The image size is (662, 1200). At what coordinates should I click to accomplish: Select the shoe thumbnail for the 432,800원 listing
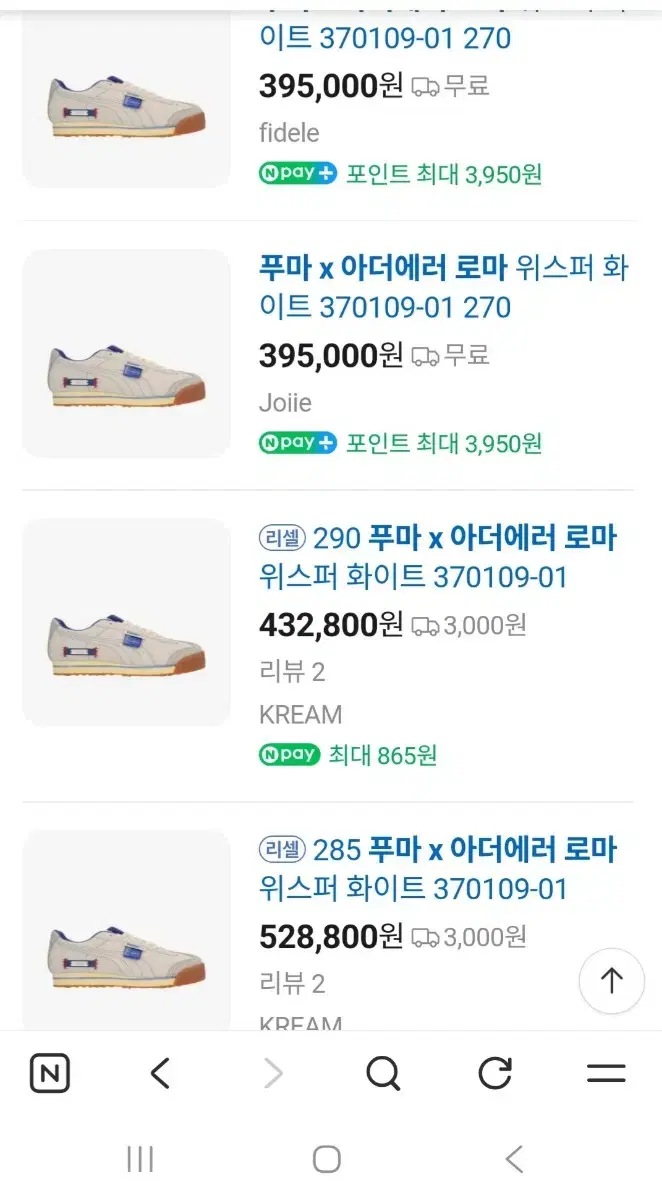click(x=126, y=622)
